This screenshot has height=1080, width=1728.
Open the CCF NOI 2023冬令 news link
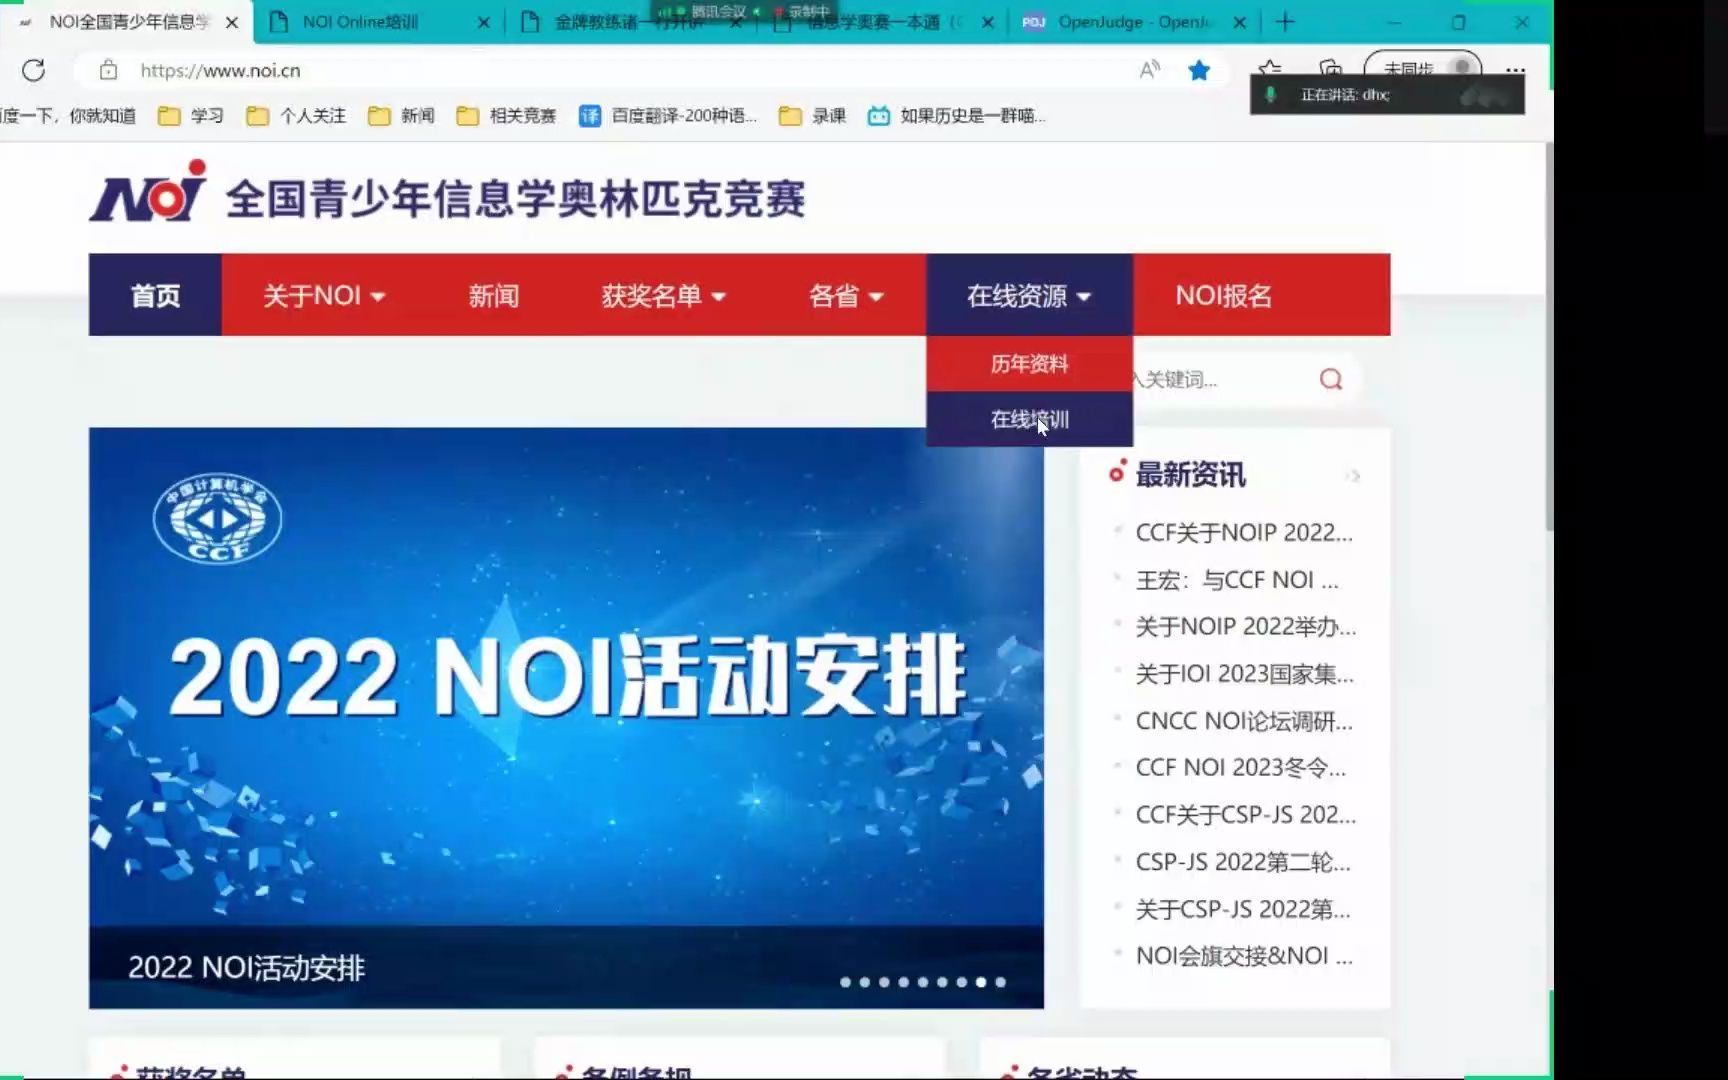[1240, 767]
